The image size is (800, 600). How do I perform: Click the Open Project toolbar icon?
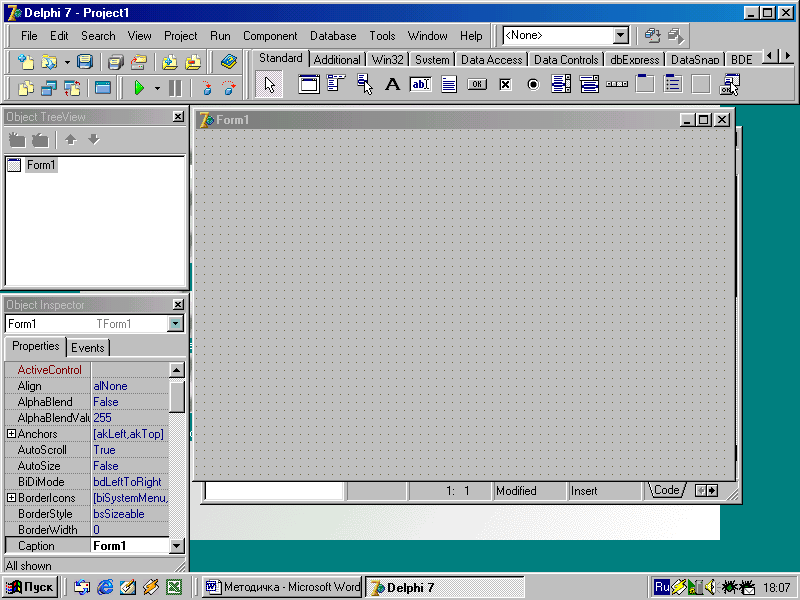click(139, 62)
